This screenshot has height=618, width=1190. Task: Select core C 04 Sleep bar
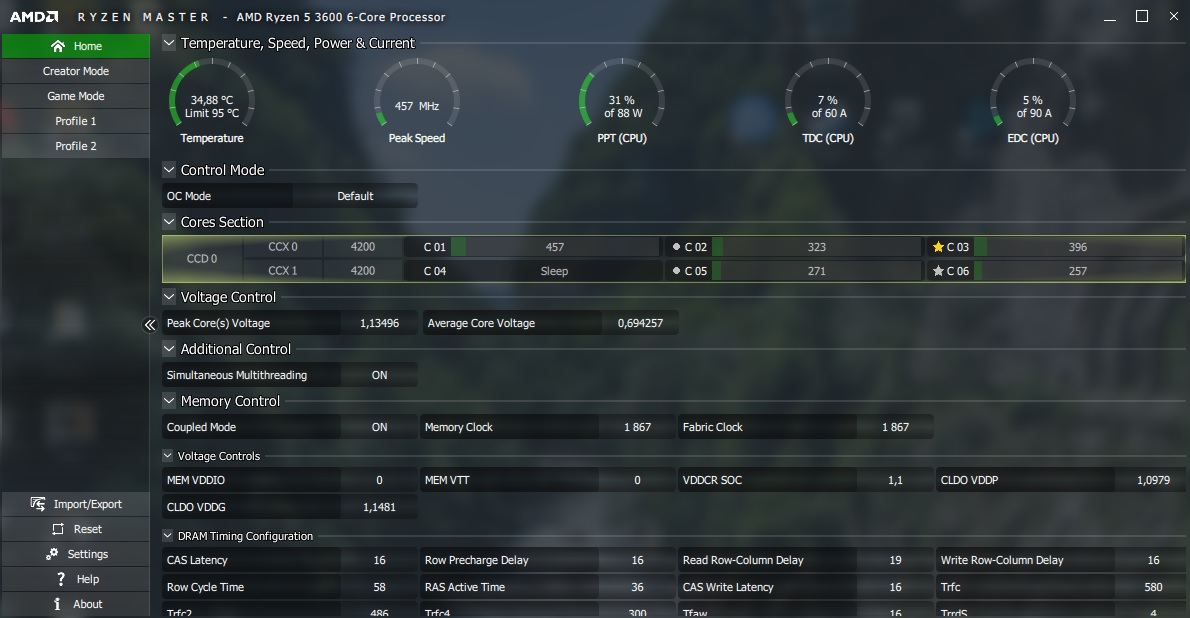(x=555, y=271)
